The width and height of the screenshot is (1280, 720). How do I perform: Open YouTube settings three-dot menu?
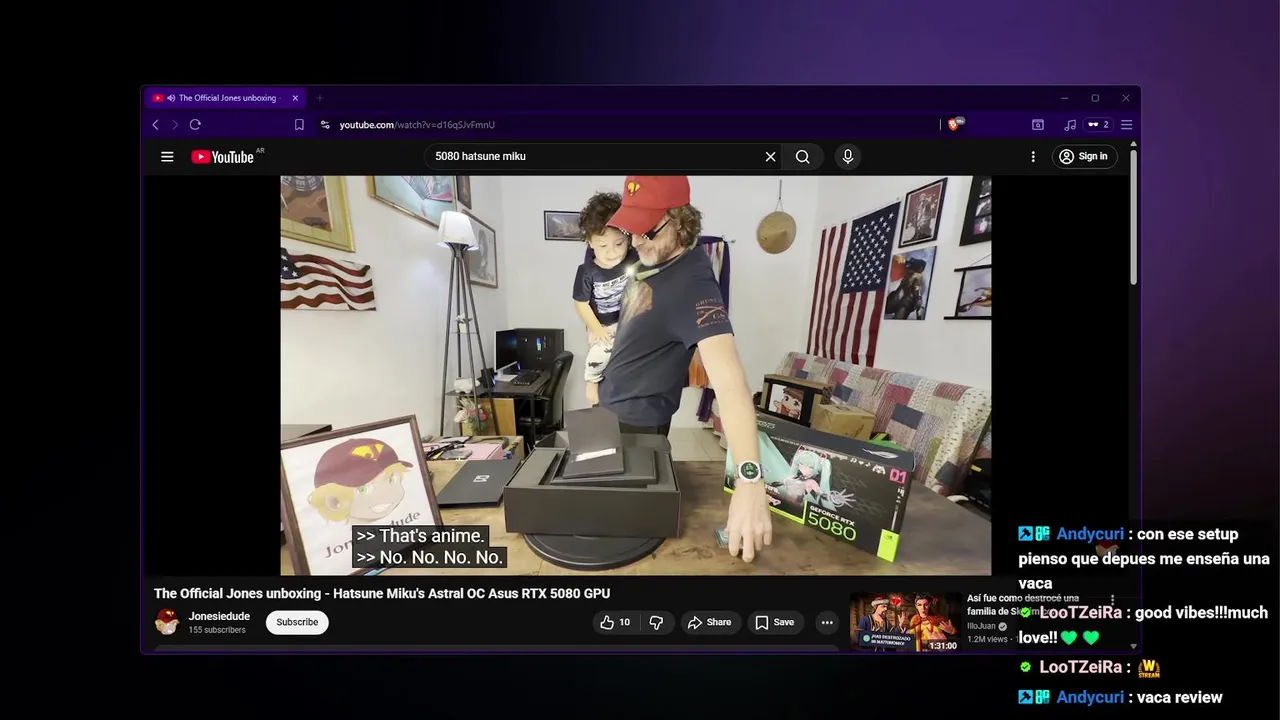point(1033,156)
